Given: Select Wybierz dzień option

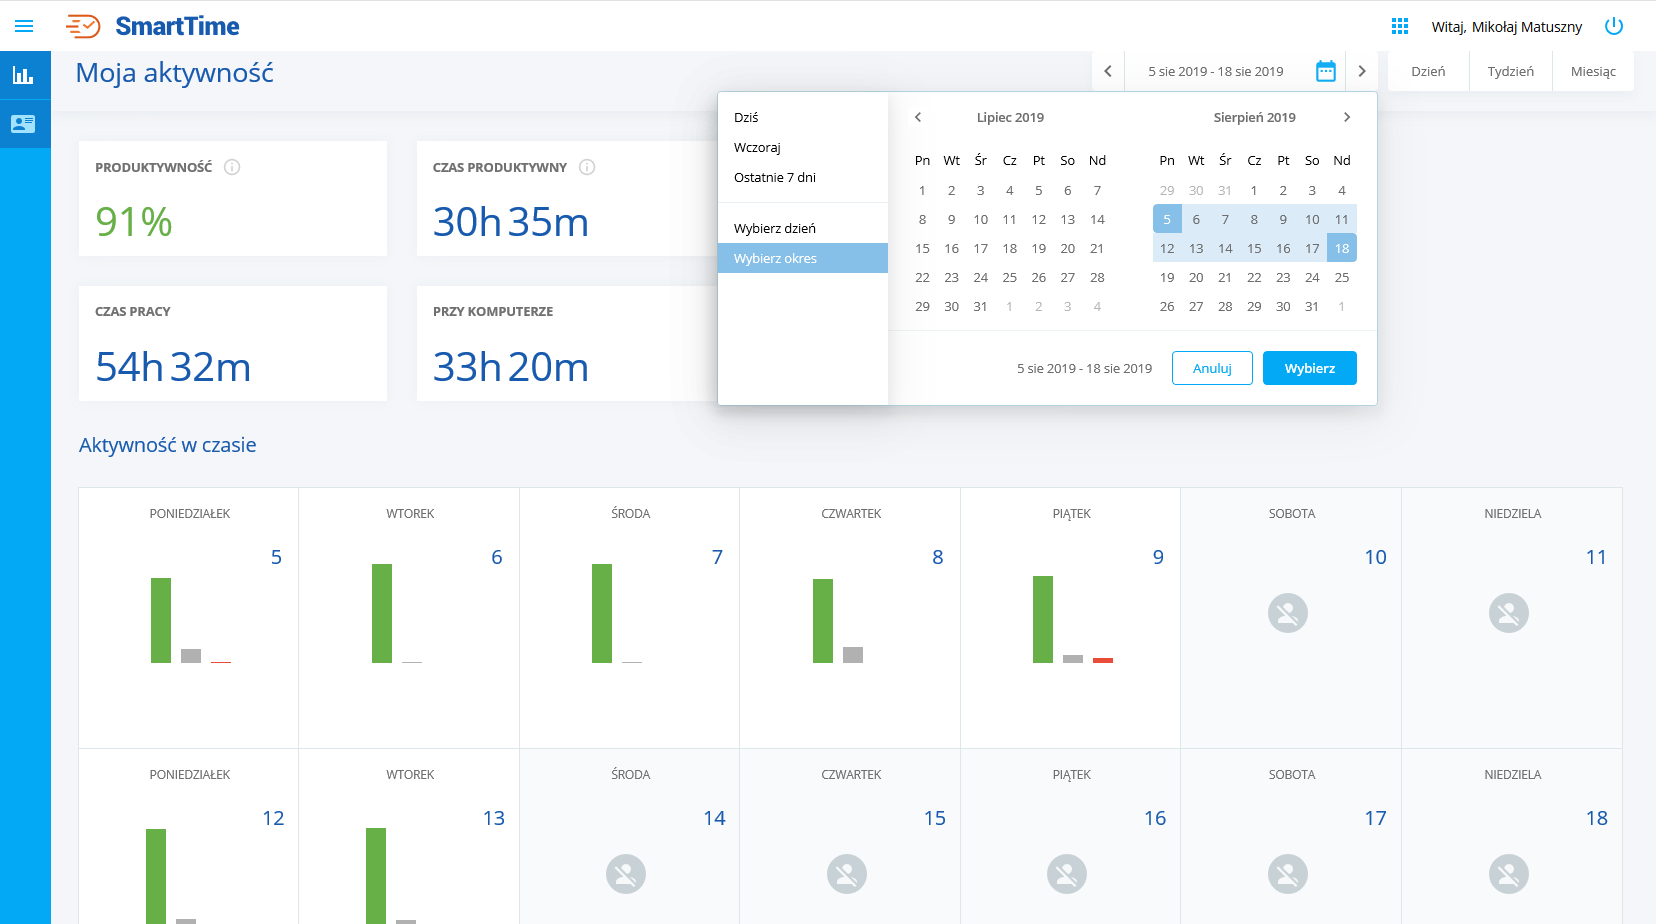Looking at the screenshot, I should point(775,228).
